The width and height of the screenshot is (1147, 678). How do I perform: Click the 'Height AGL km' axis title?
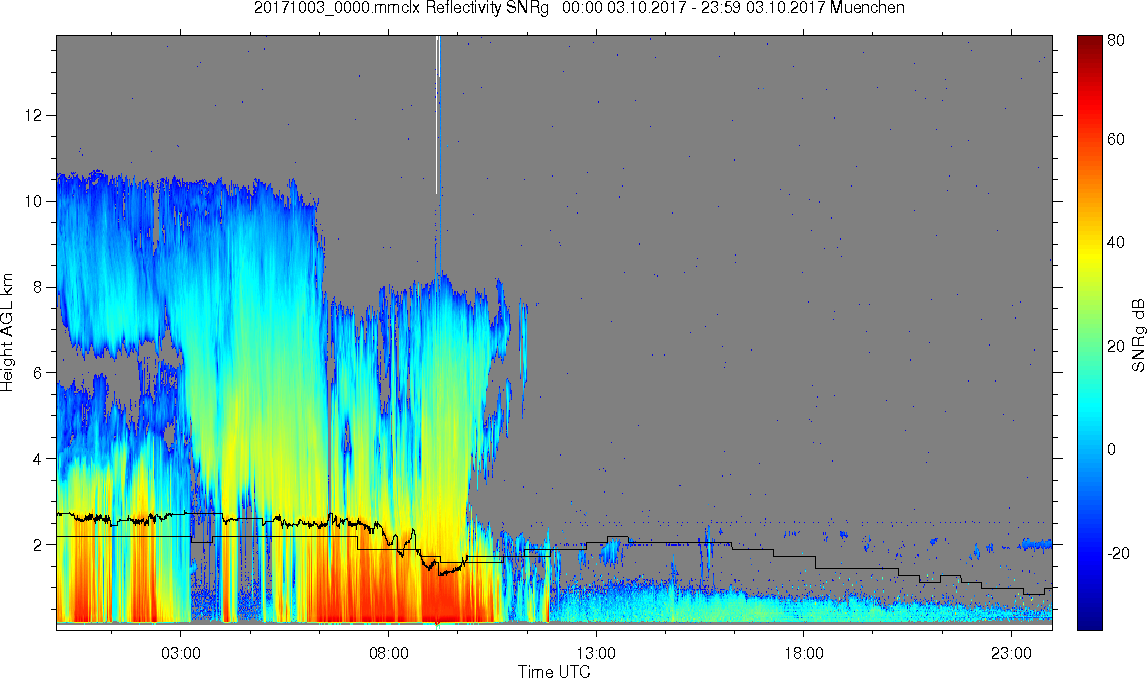(7, 332)
